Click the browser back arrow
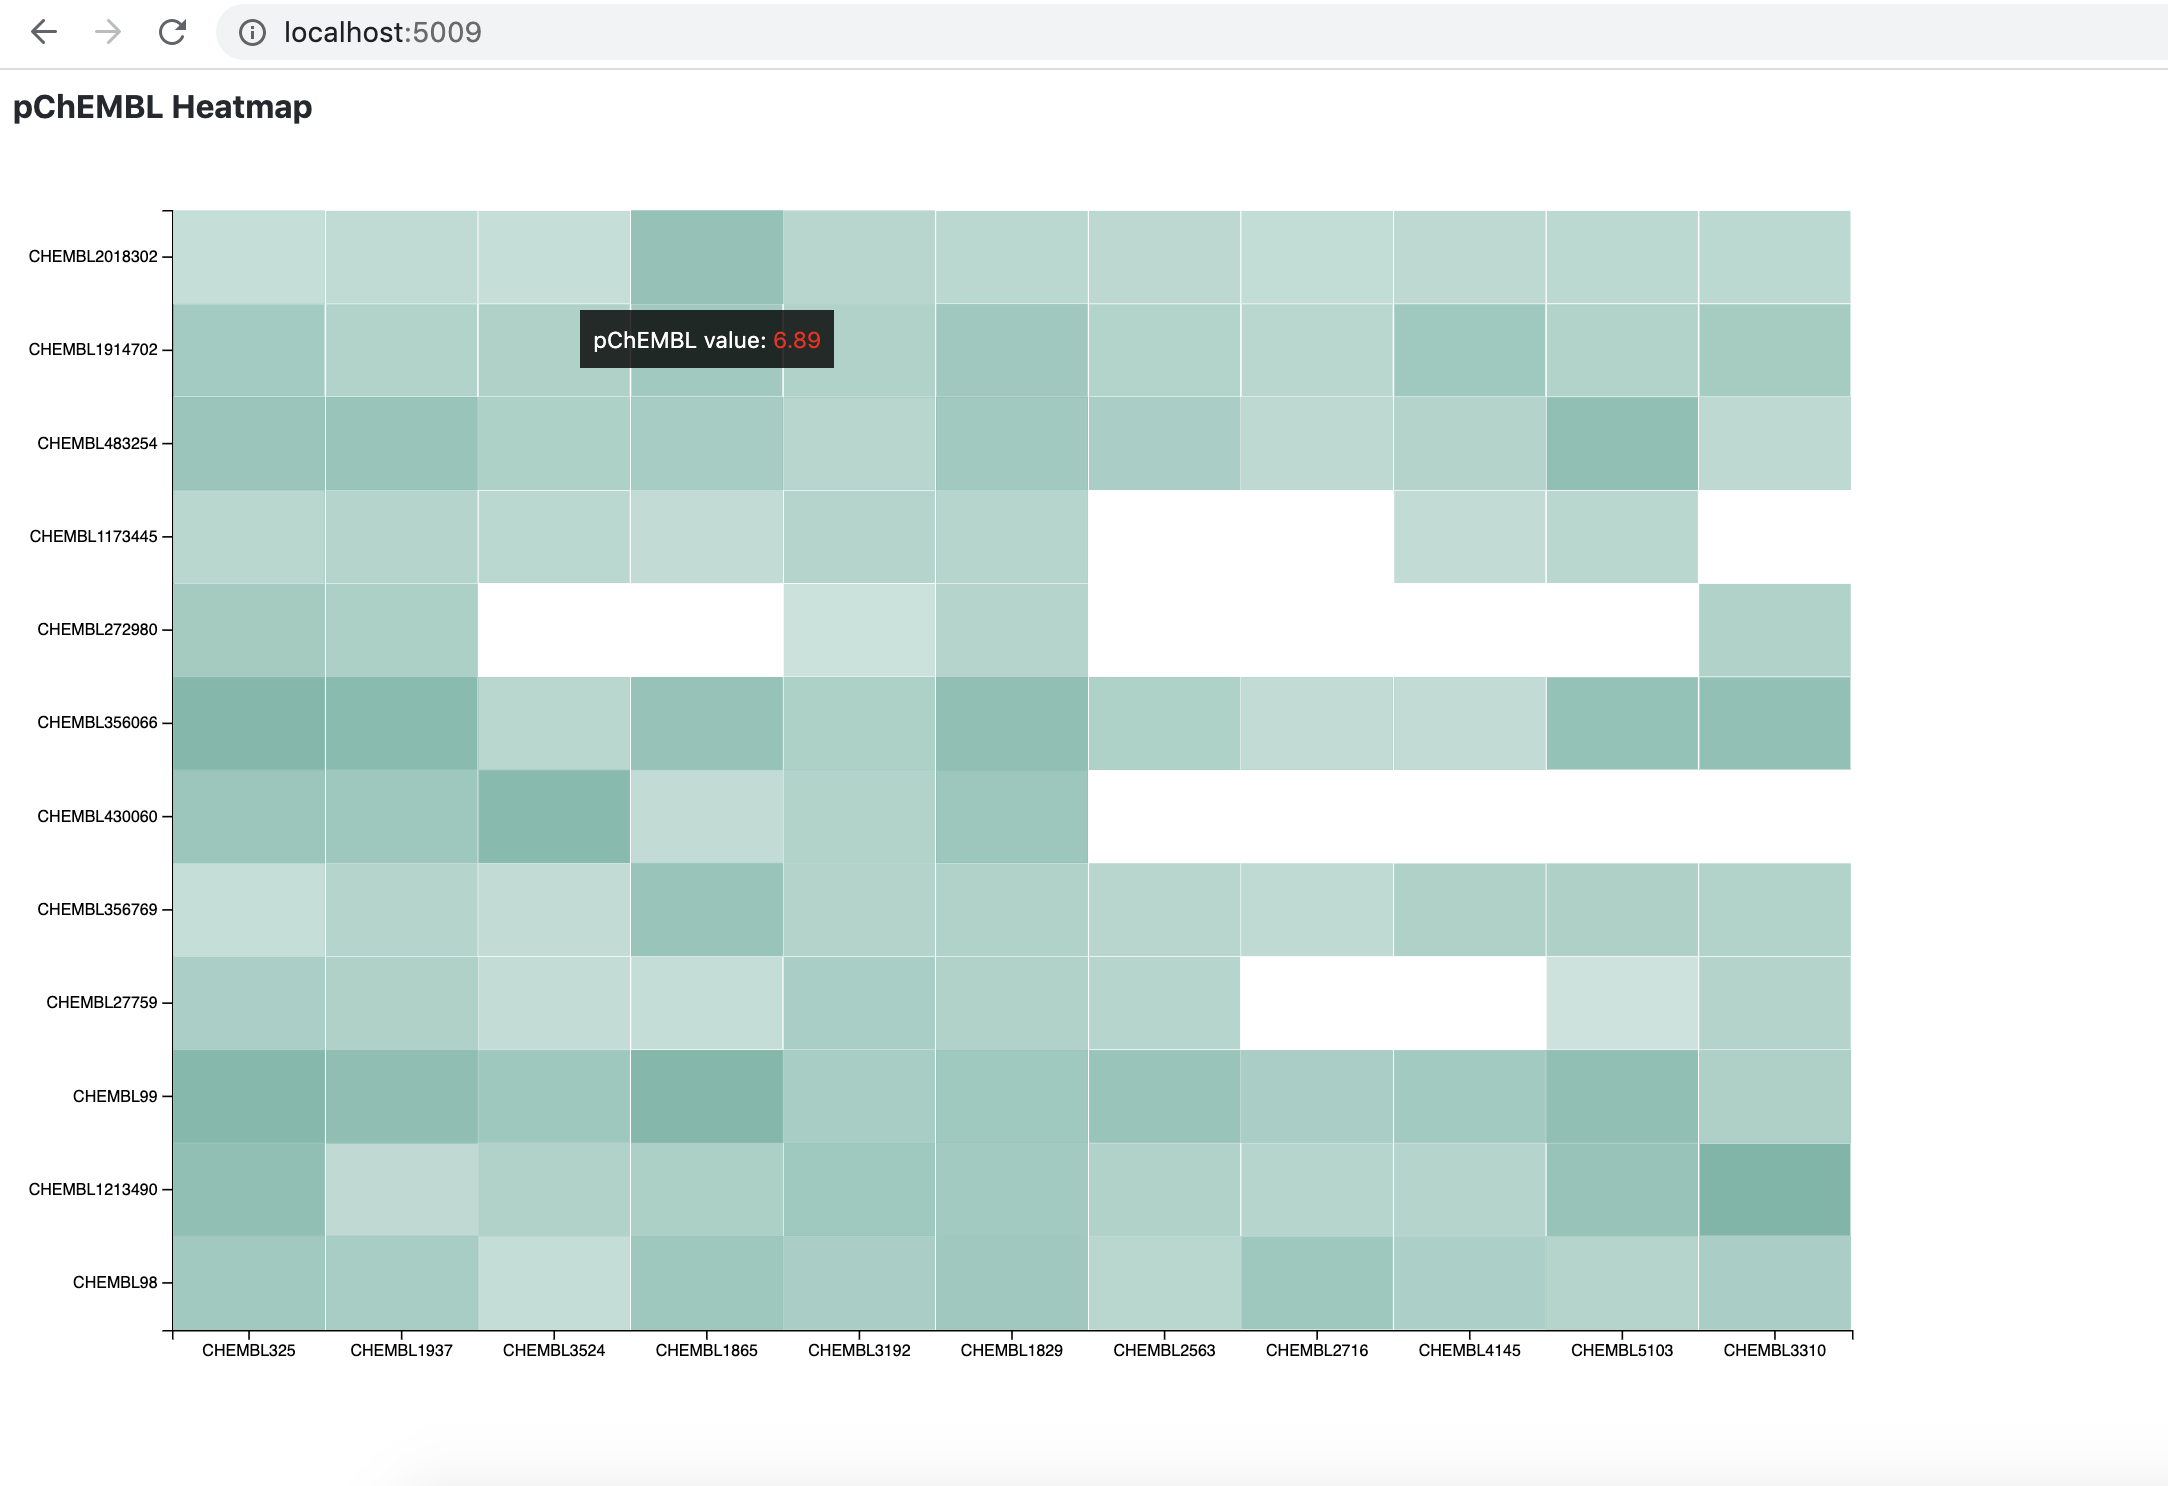Viewport: 2168px width, 1486px height. [44, 32]
